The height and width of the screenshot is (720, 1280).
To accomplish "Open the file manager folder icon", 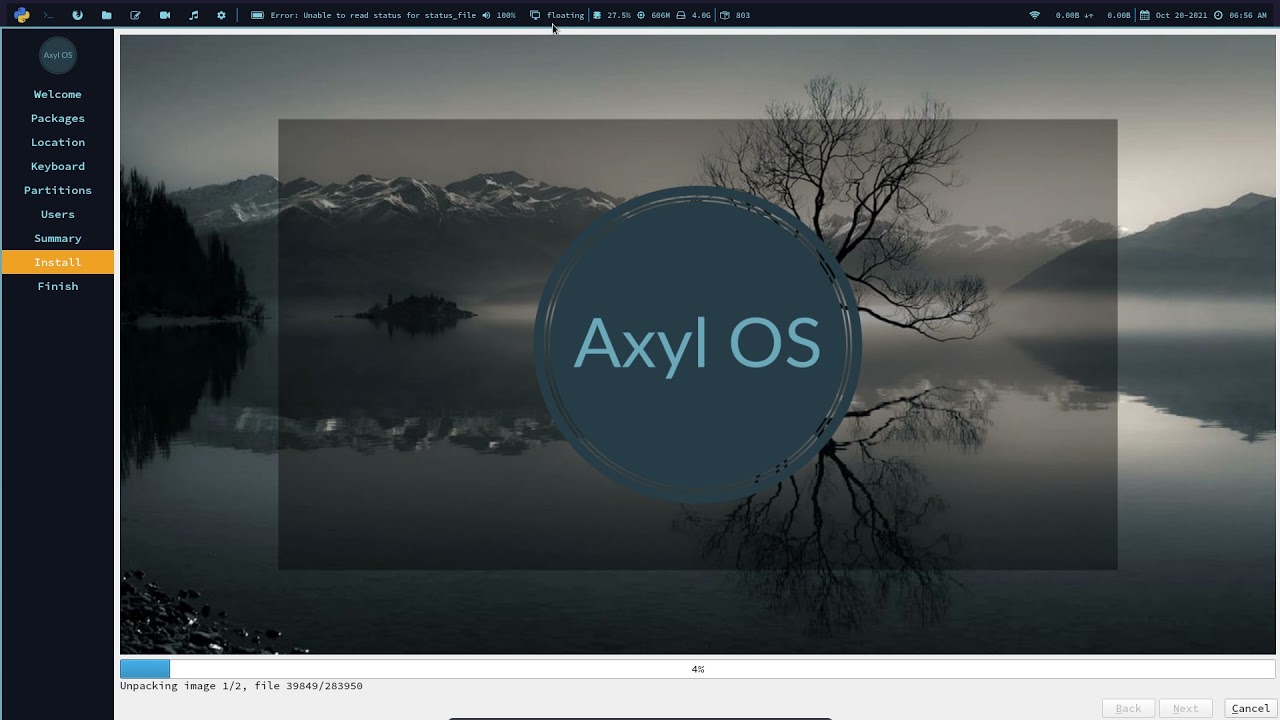I will tap(106, 15).
